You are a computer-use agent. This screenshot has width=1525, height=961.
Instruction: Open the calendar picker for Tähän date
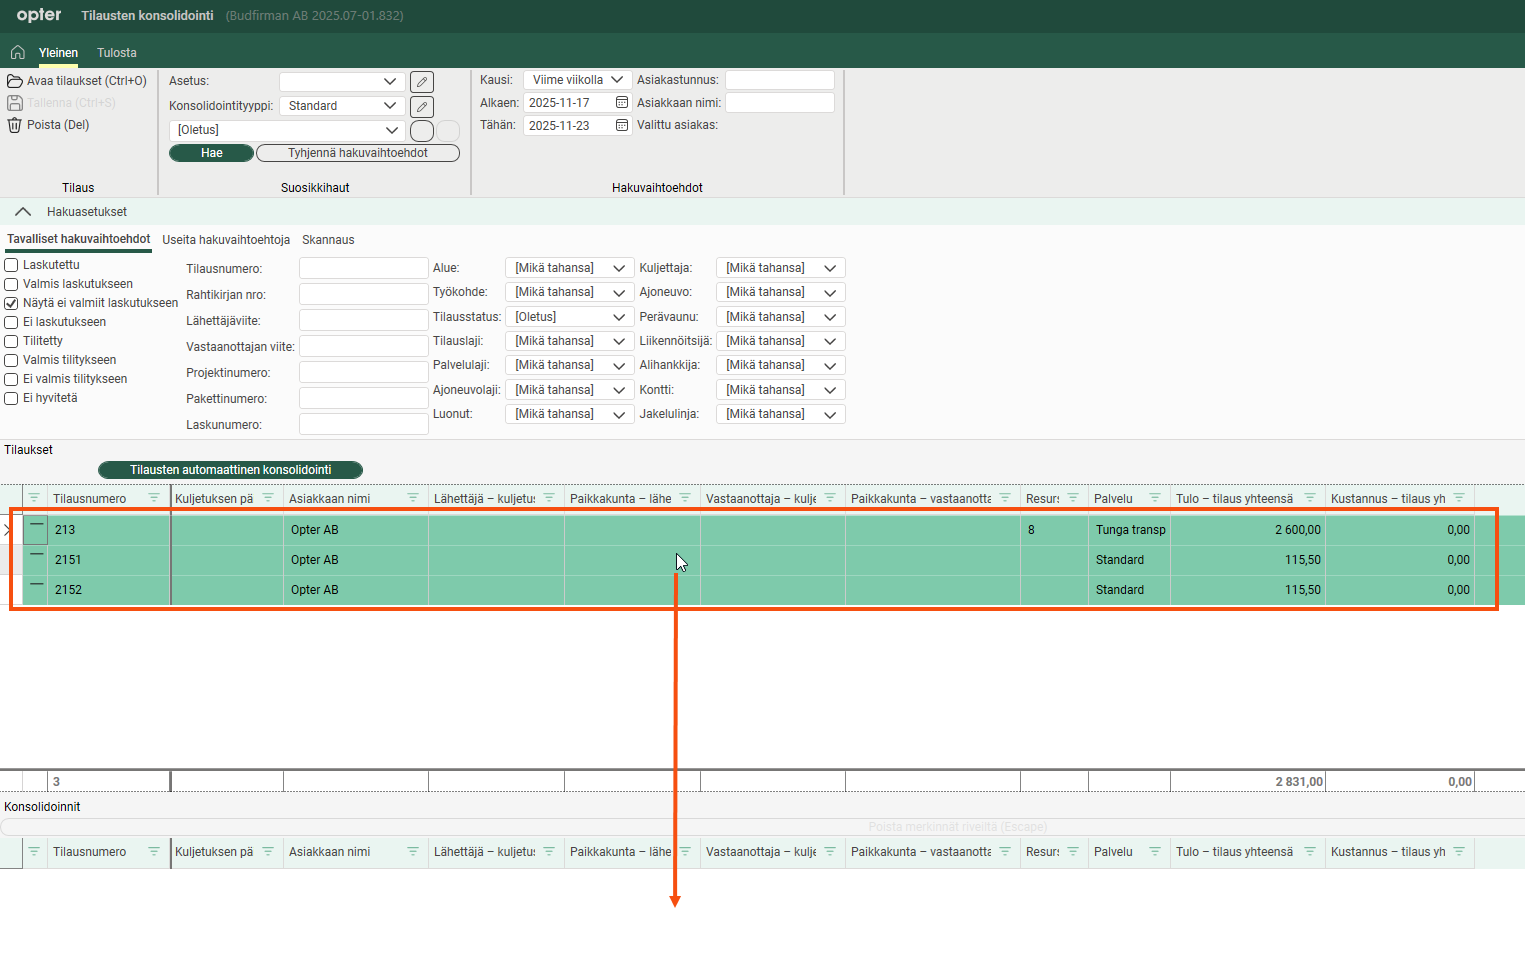tap(622, 126)
